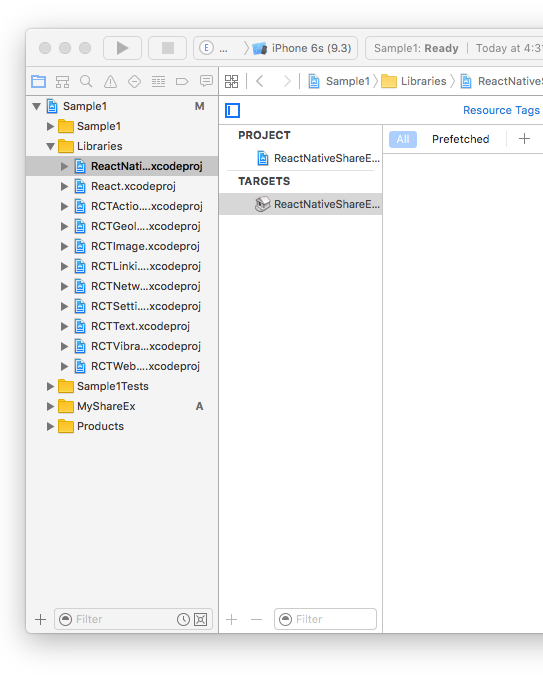543x679 pixels.
Task: Open the Resource Tags link
Action: [x=501, y=110]
